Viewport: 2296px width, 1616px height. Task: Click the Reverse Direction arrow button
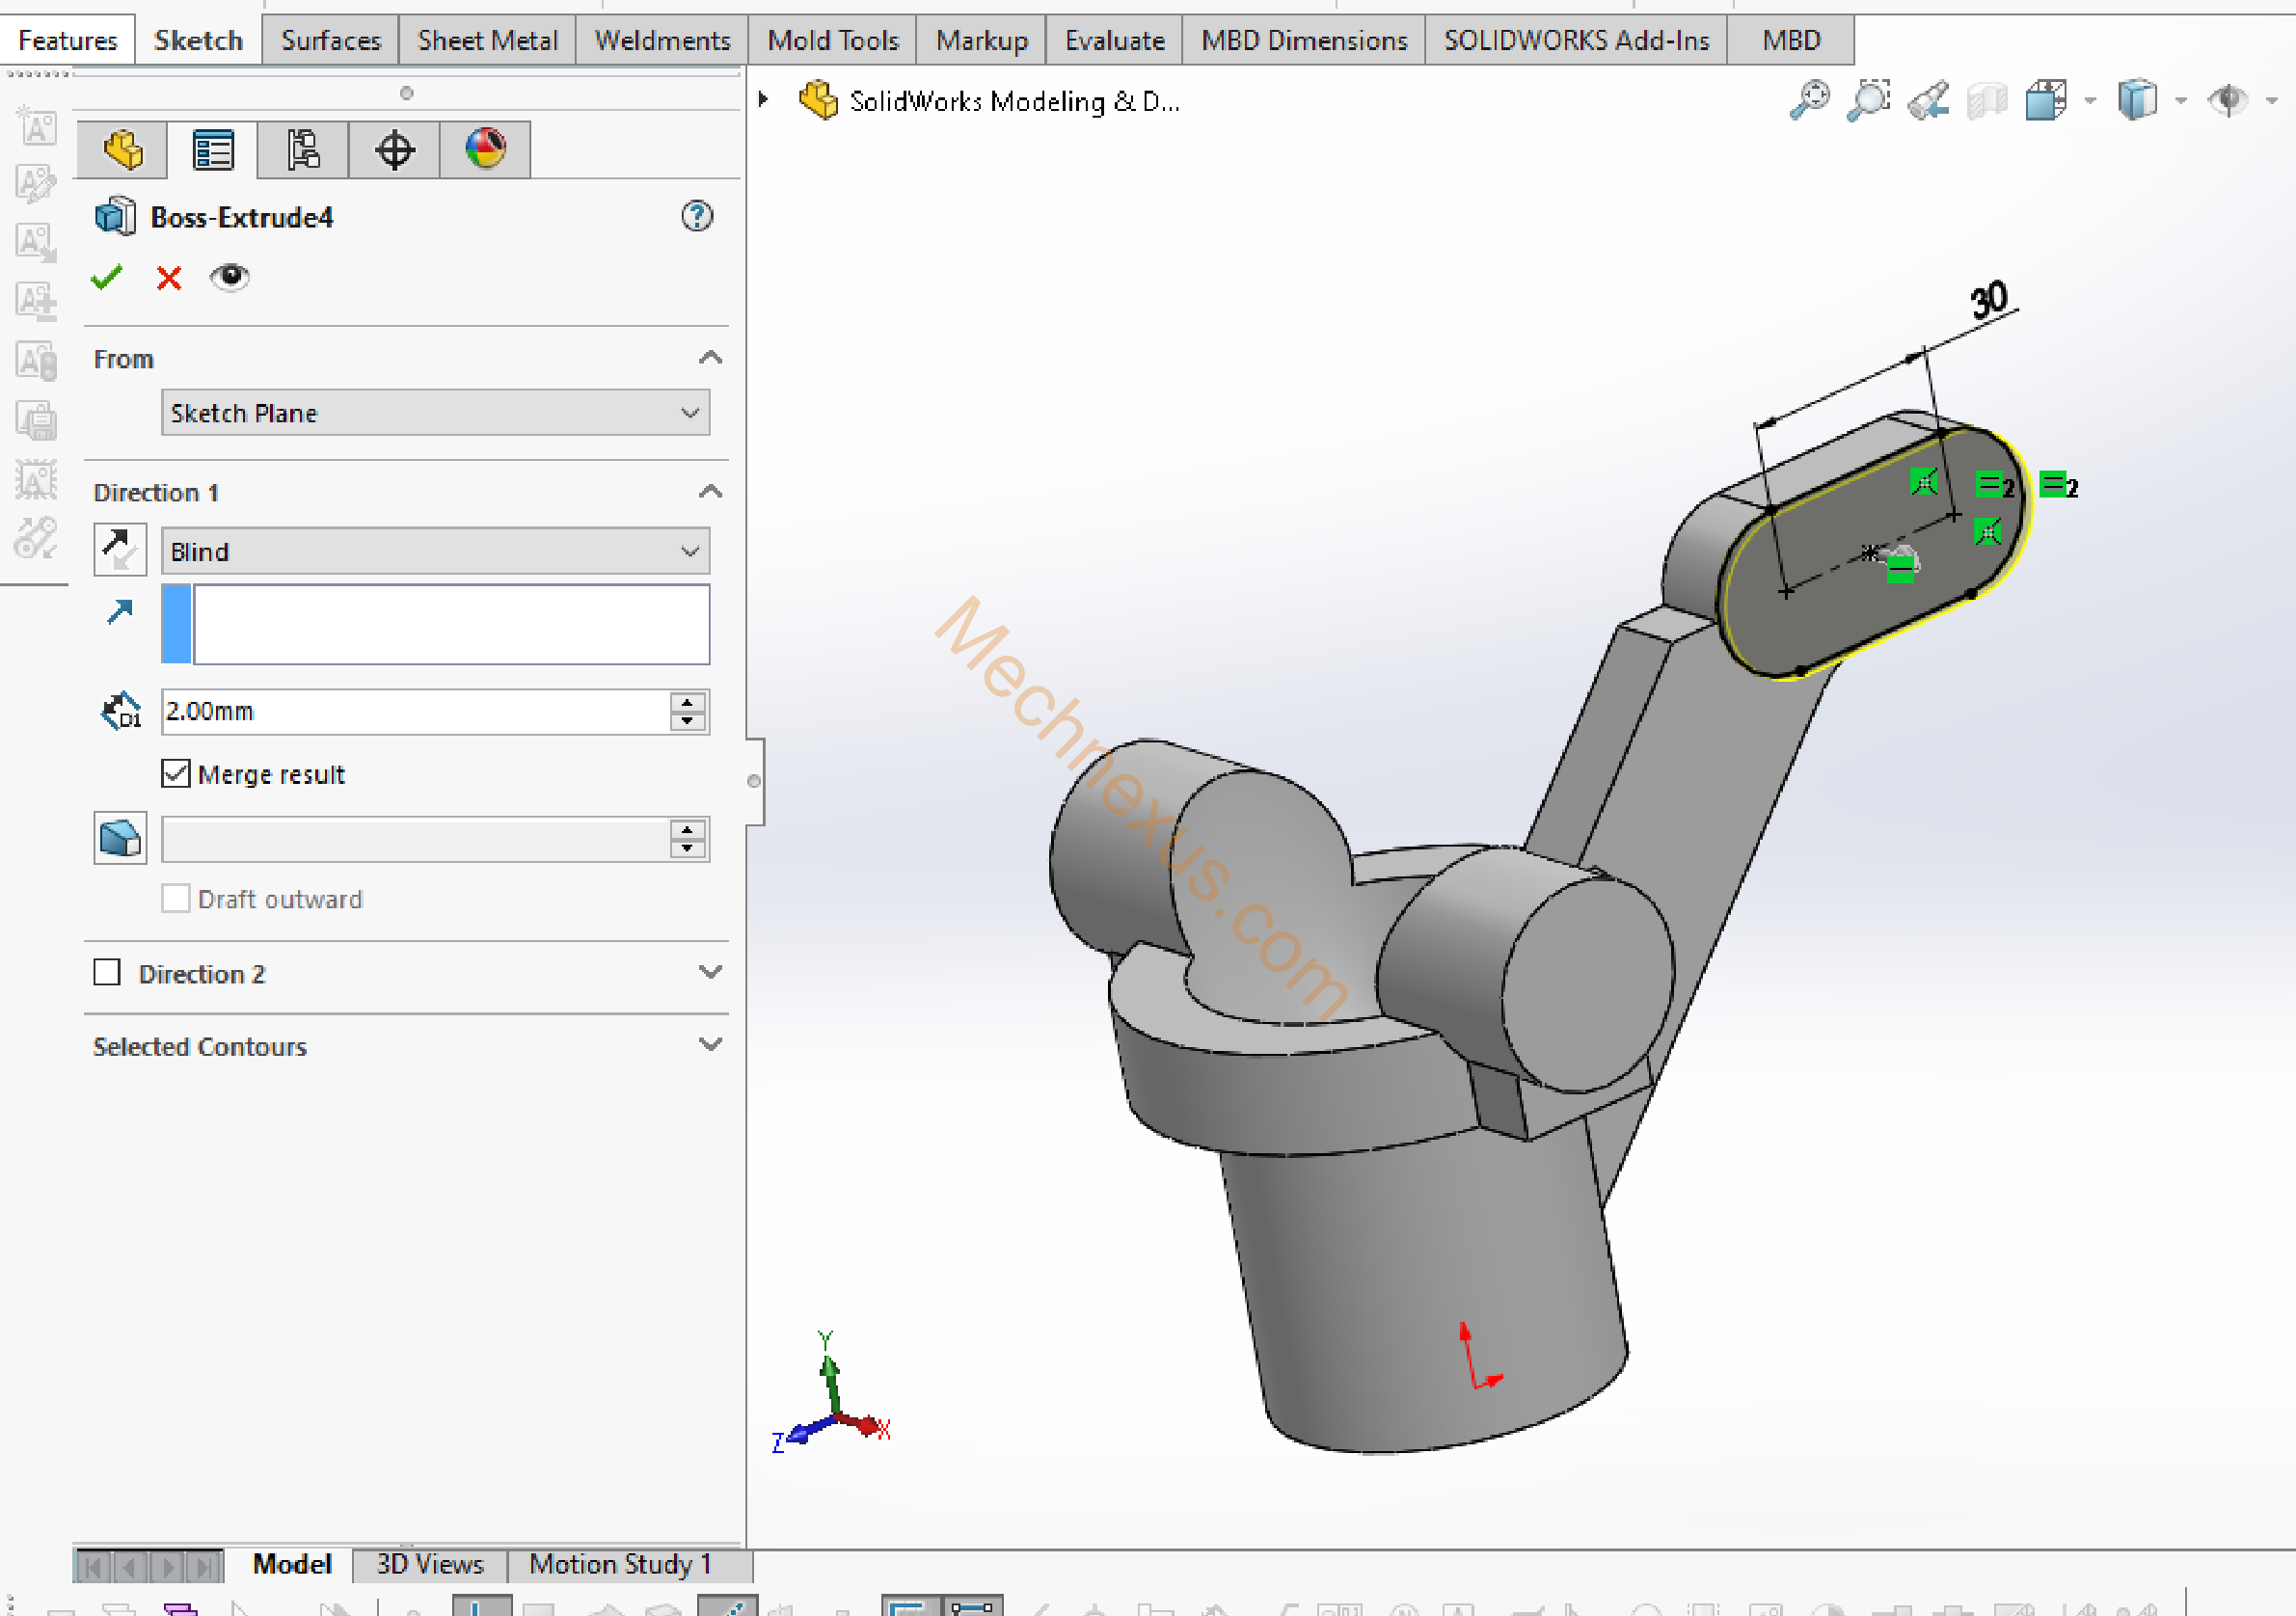coord(120,551)
